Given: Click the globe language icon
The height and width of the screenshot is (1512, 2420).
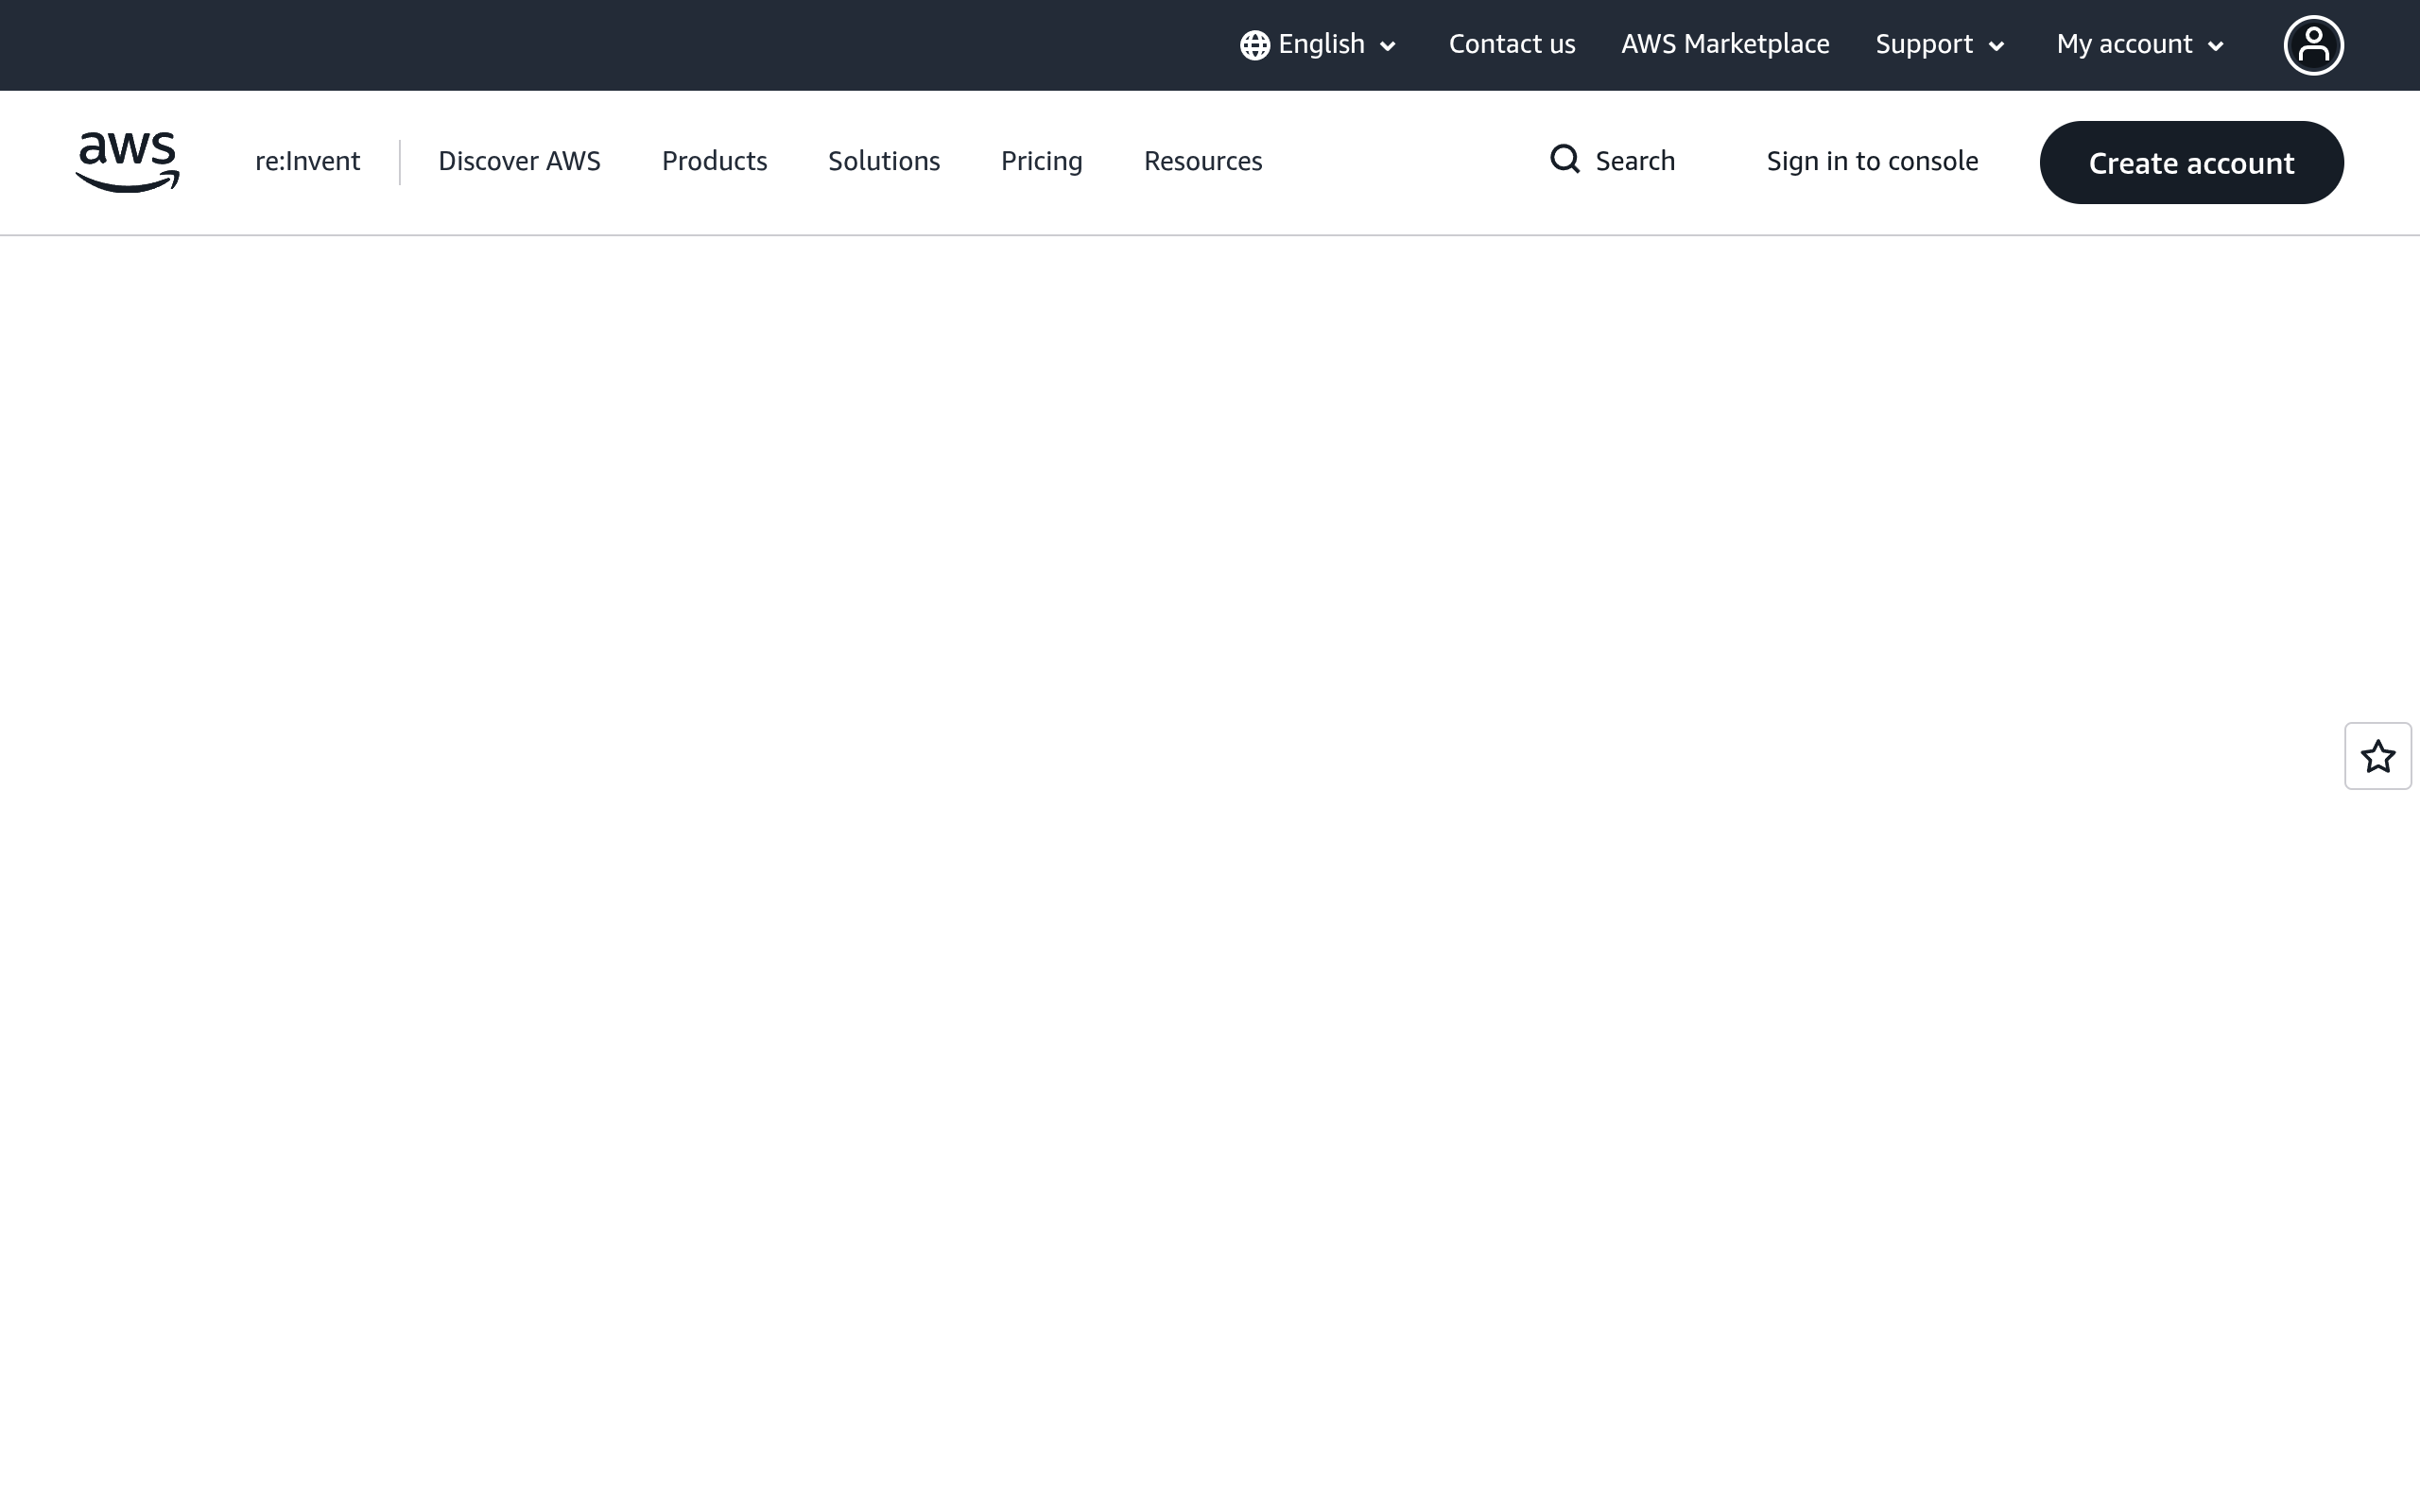Looking at the screenshot, I should 1255,45.
